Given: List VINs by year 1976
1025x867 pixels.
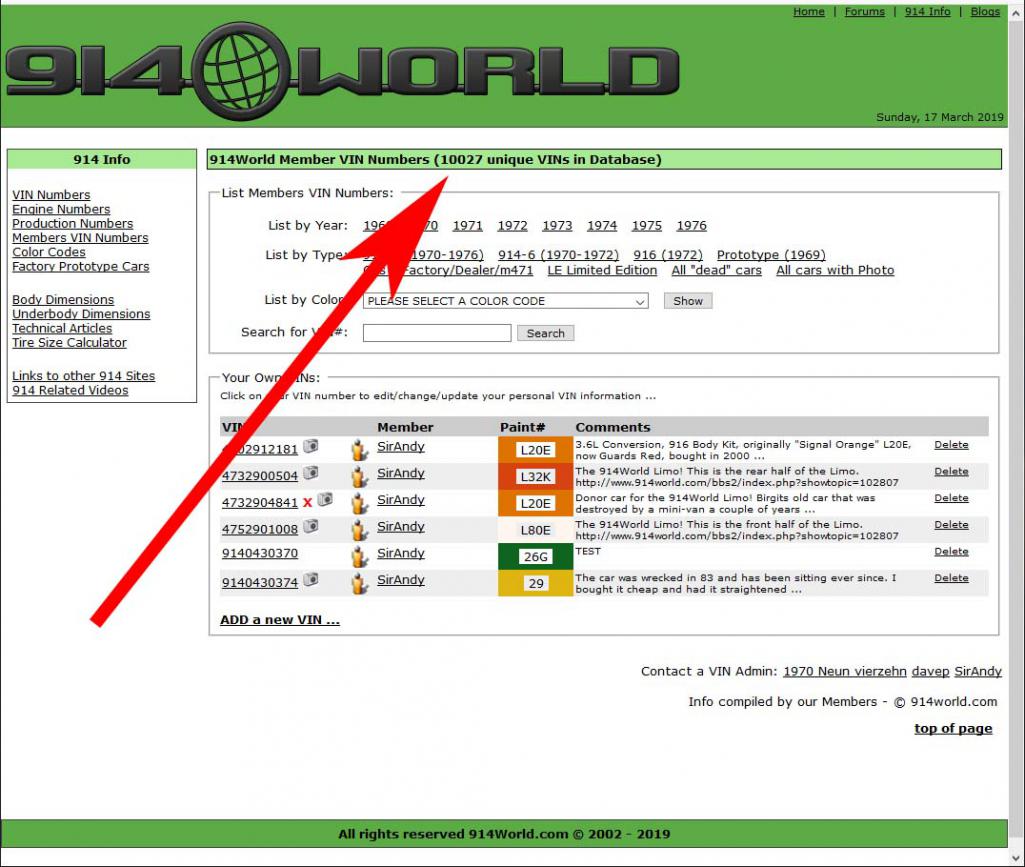Looking at the screenshot, I should 692,226.
